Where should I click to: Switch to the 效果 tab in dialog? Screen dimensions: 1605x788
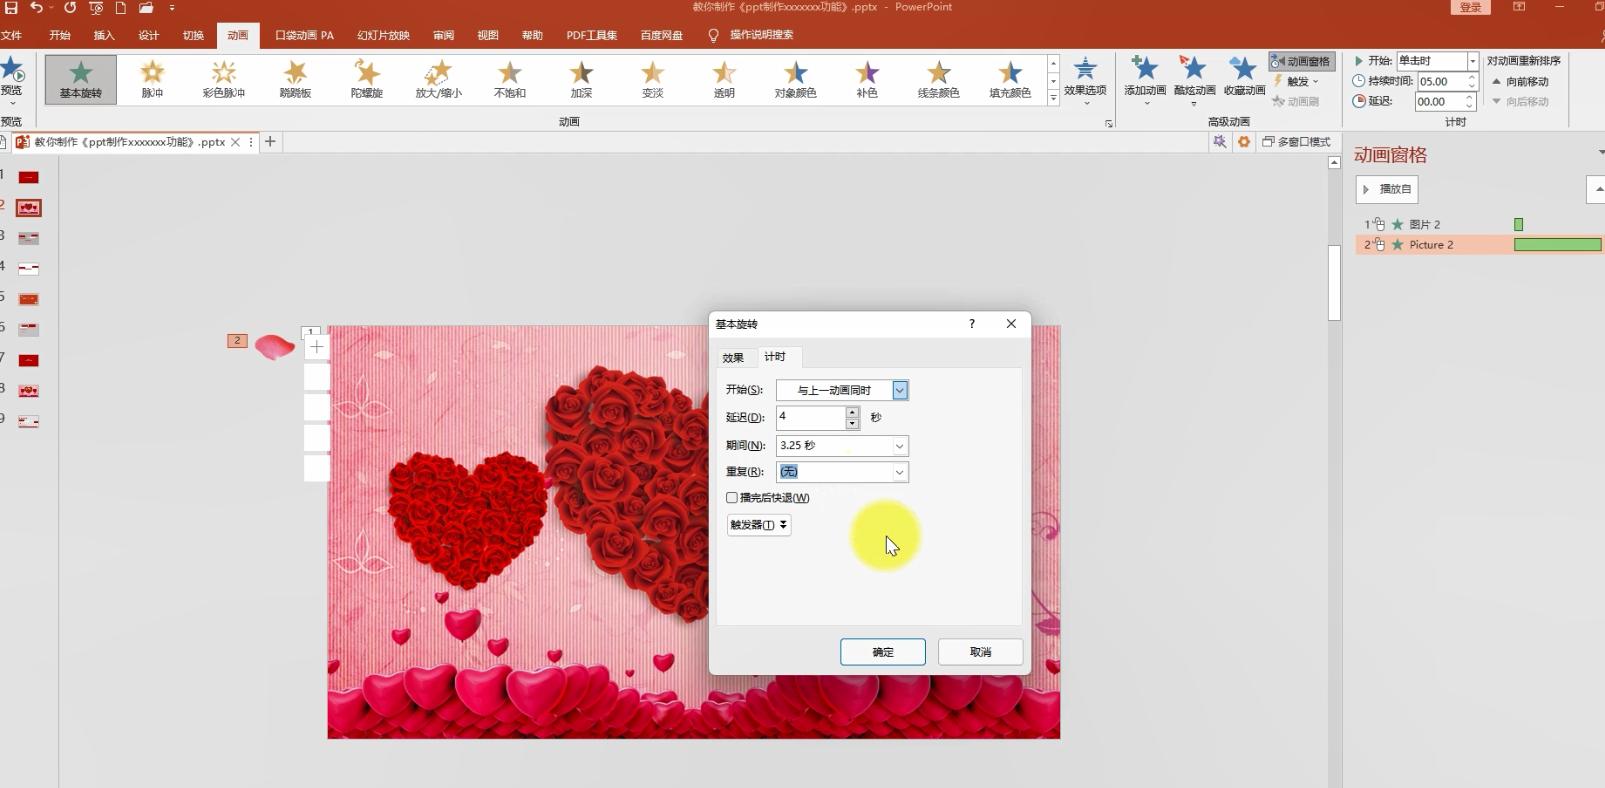point(733,357)
